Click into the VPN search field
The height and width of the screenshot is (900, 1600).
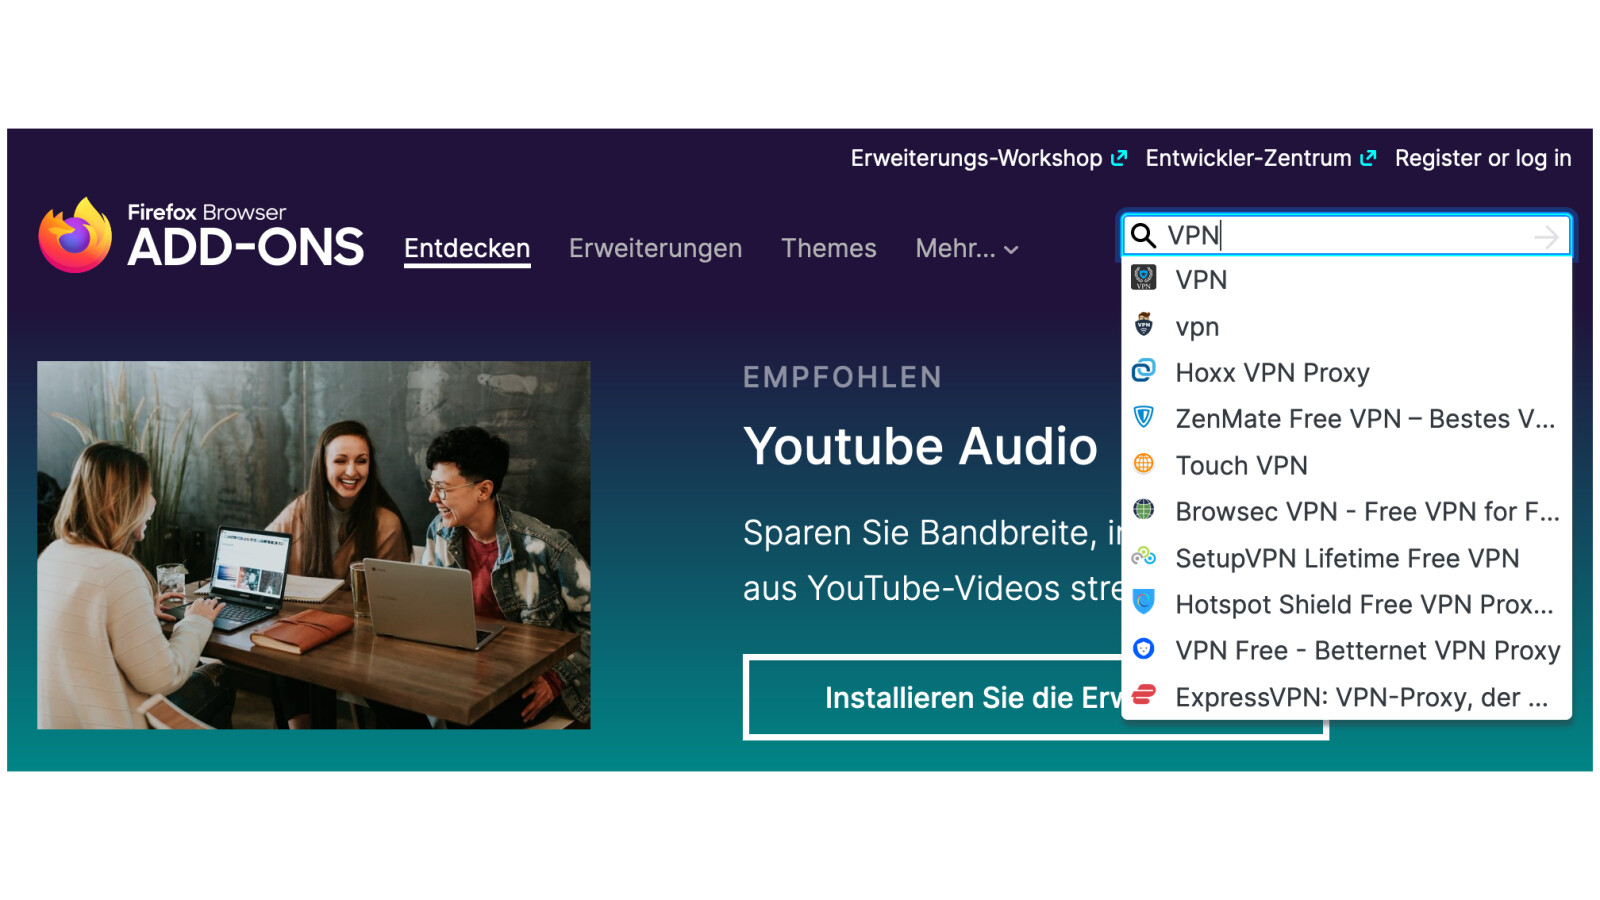click(1346, 236)
